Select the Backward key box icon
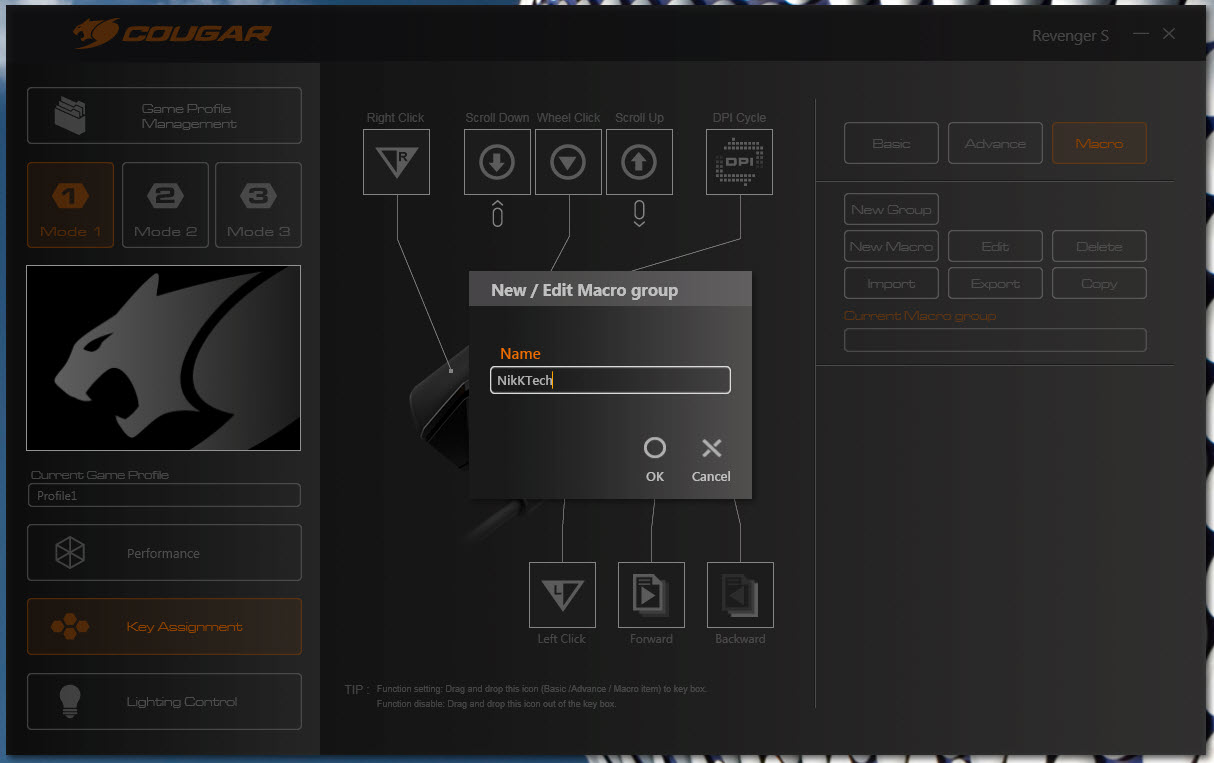This screenshot has height=763, width=1214. click(740, 595)
